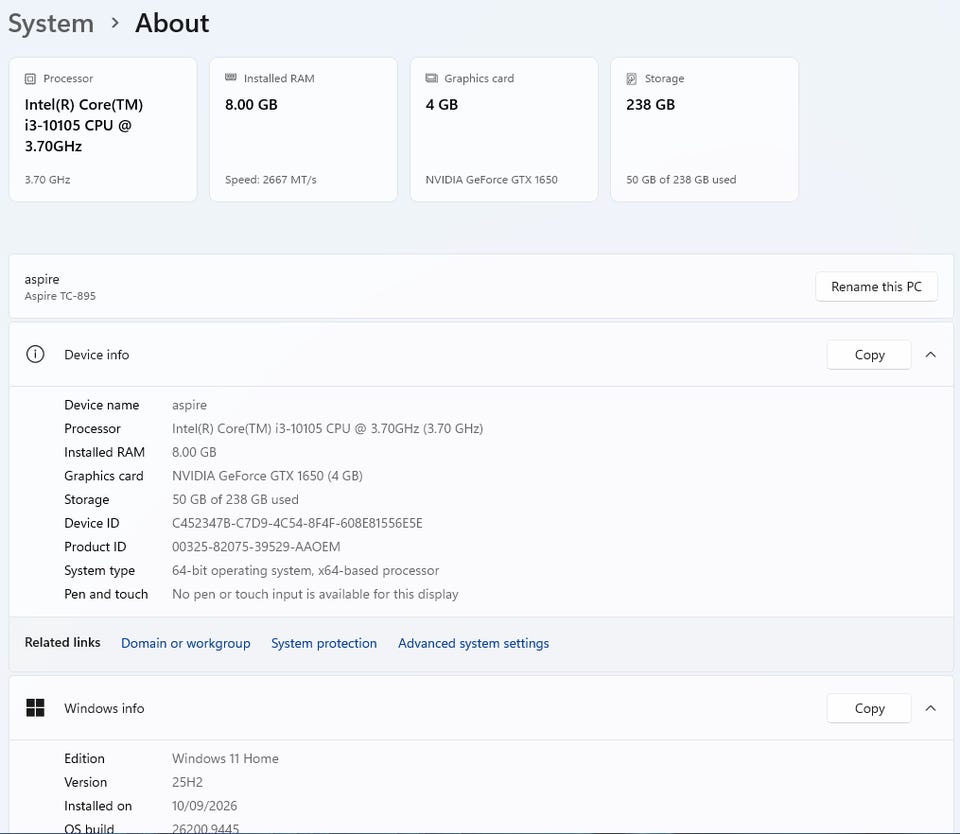Click Processor row value in Device info
960x834 pixels.
pyautogui.click(x=327, y=428)
